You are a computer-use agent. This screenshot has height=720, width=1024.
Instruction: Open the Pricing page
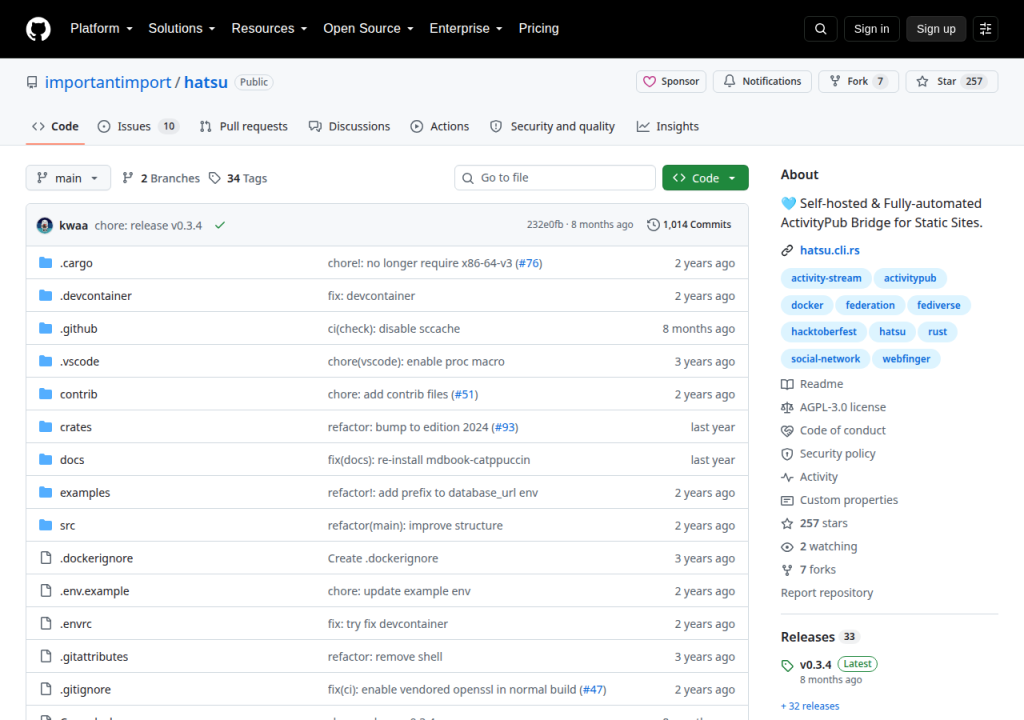[539, 29]
